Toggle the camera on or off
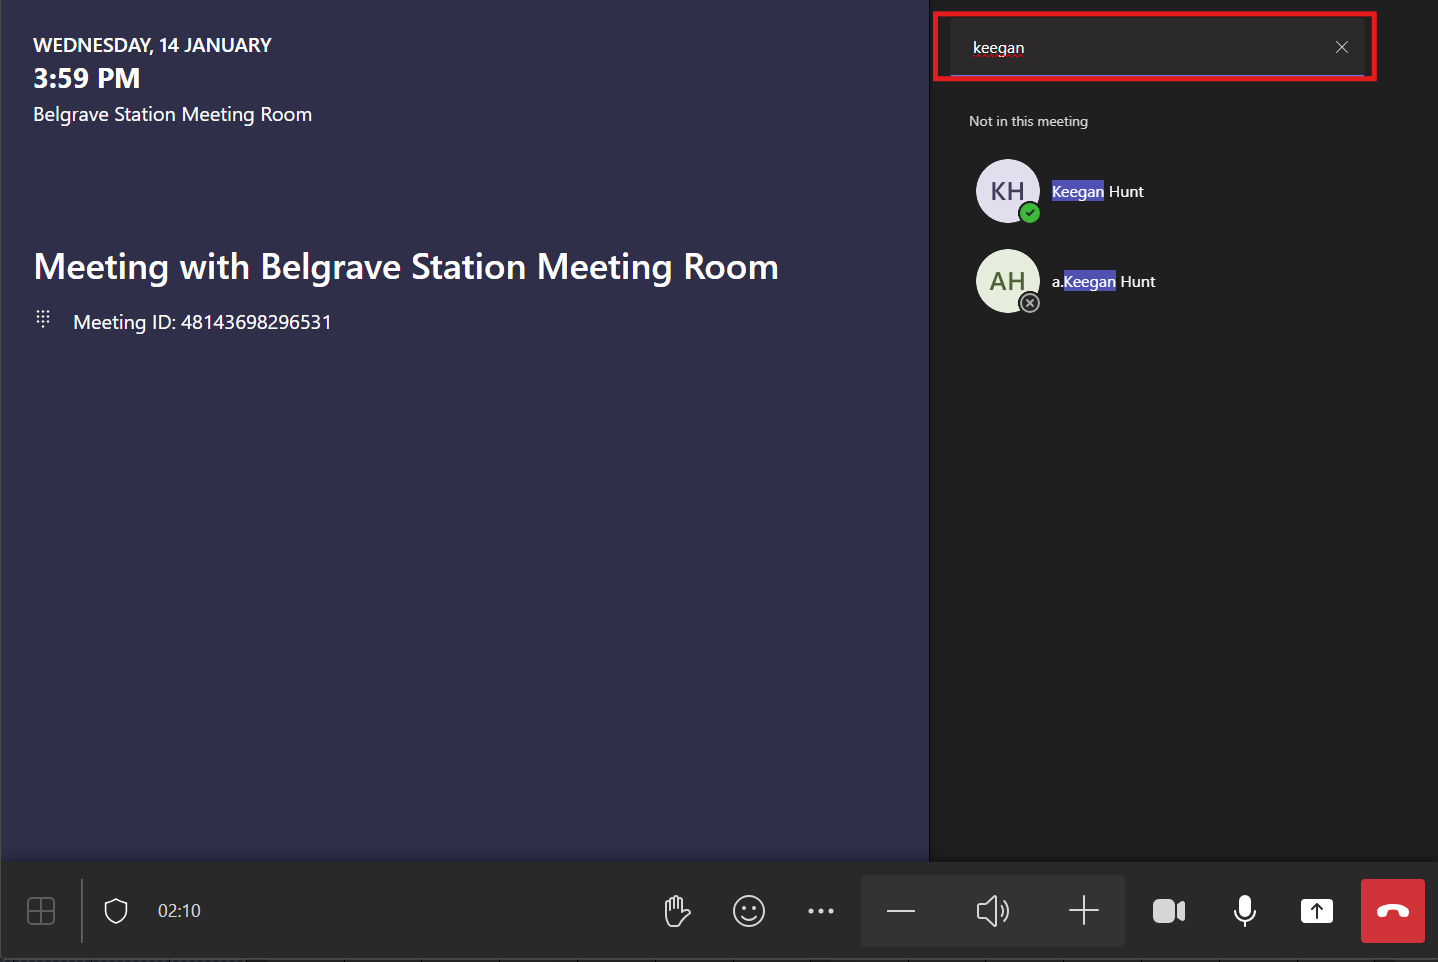1438x962 pixels. 1169,911
